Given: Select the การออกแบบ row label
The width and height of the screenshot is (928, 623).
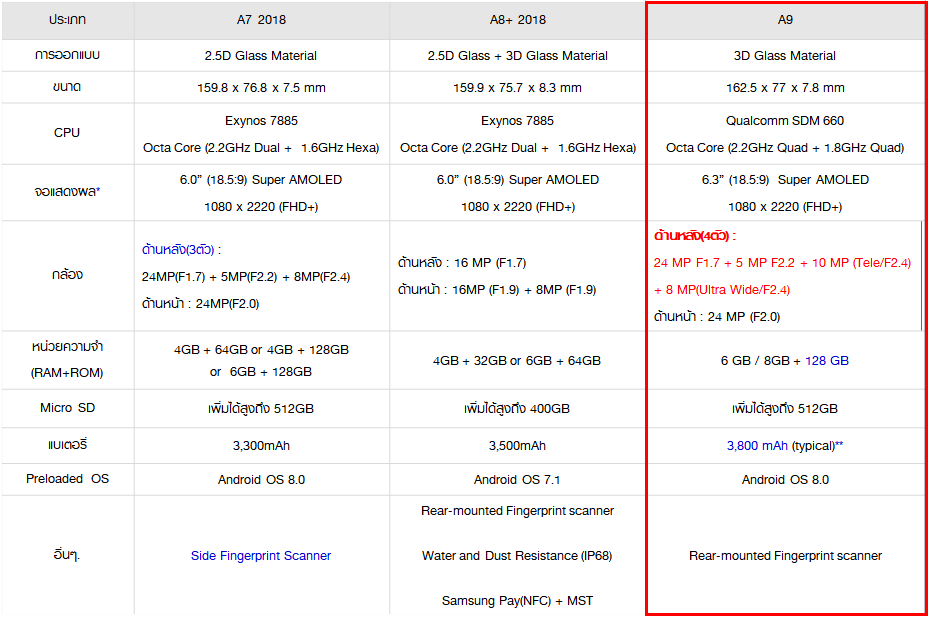Looking at the screenshot, I should pos(67,55).
